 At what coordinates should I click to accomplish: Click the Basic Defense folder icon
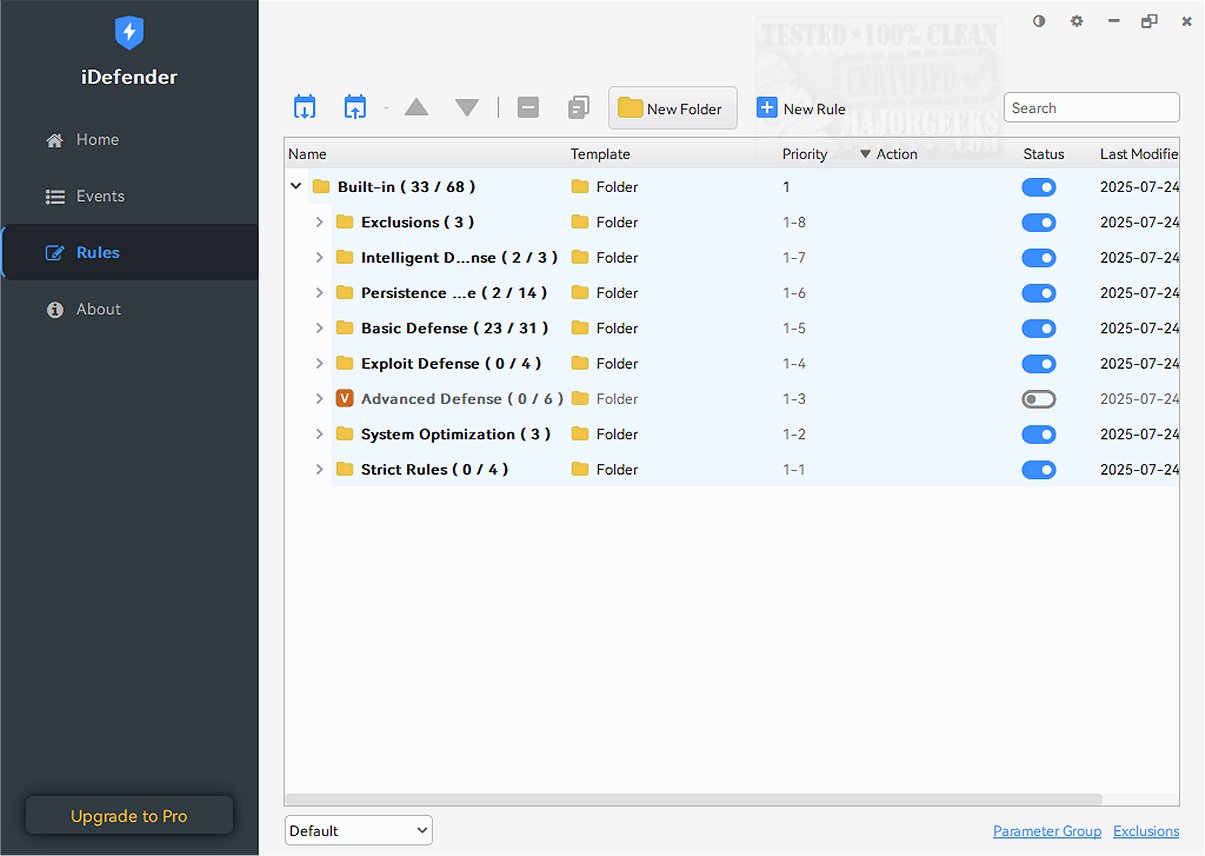345,328
